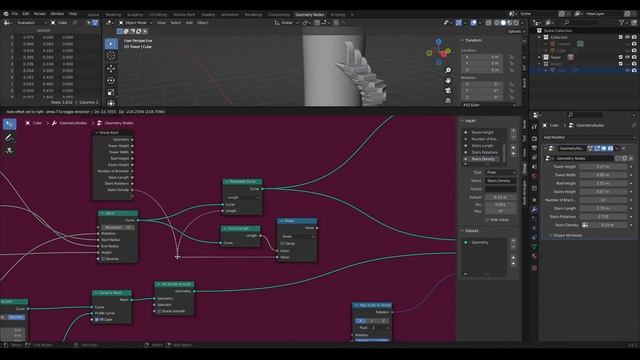Open the Render menu
This screenshot has height=360, width=640.
point(40,14)
